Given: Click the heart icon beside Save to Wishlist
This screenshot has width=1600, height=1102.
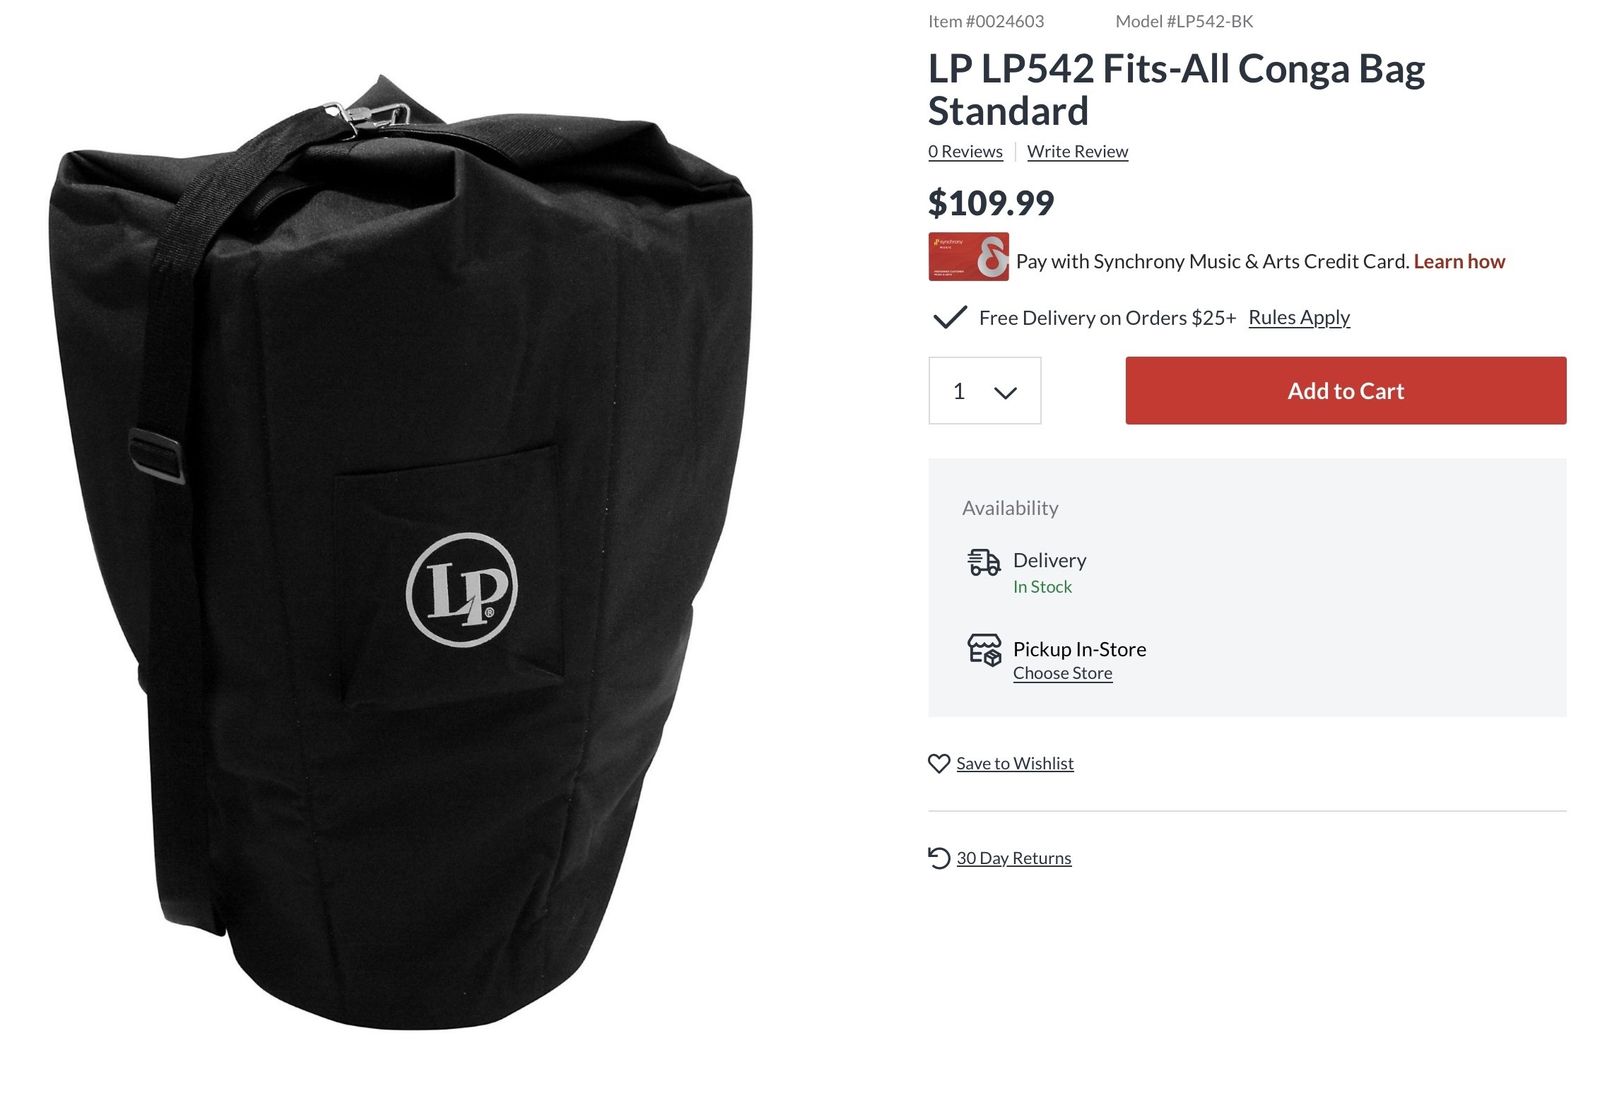Looking at the screenshot, I should point(938,763).
